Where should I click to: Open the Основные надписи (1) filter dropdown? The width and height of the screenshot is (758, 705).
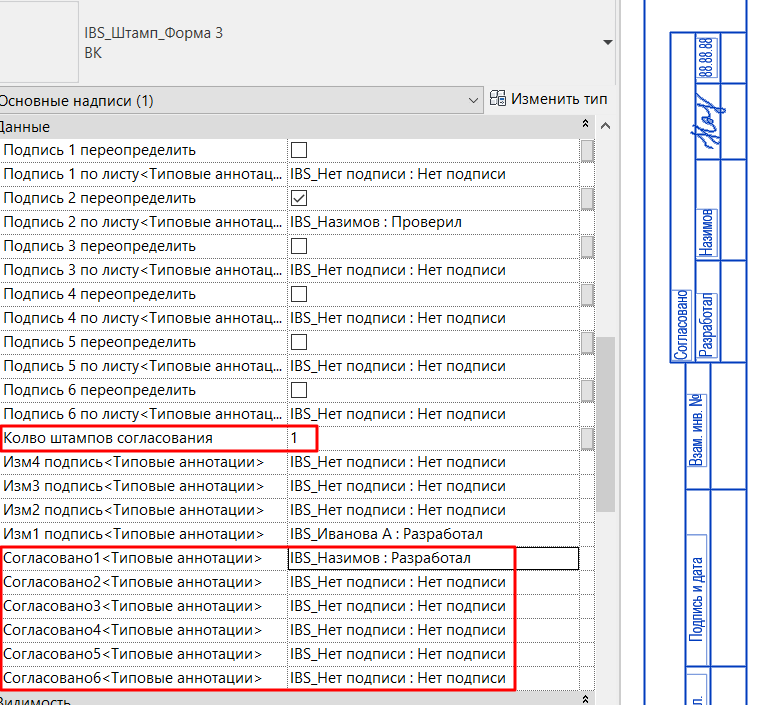click(x=241, y=101)
